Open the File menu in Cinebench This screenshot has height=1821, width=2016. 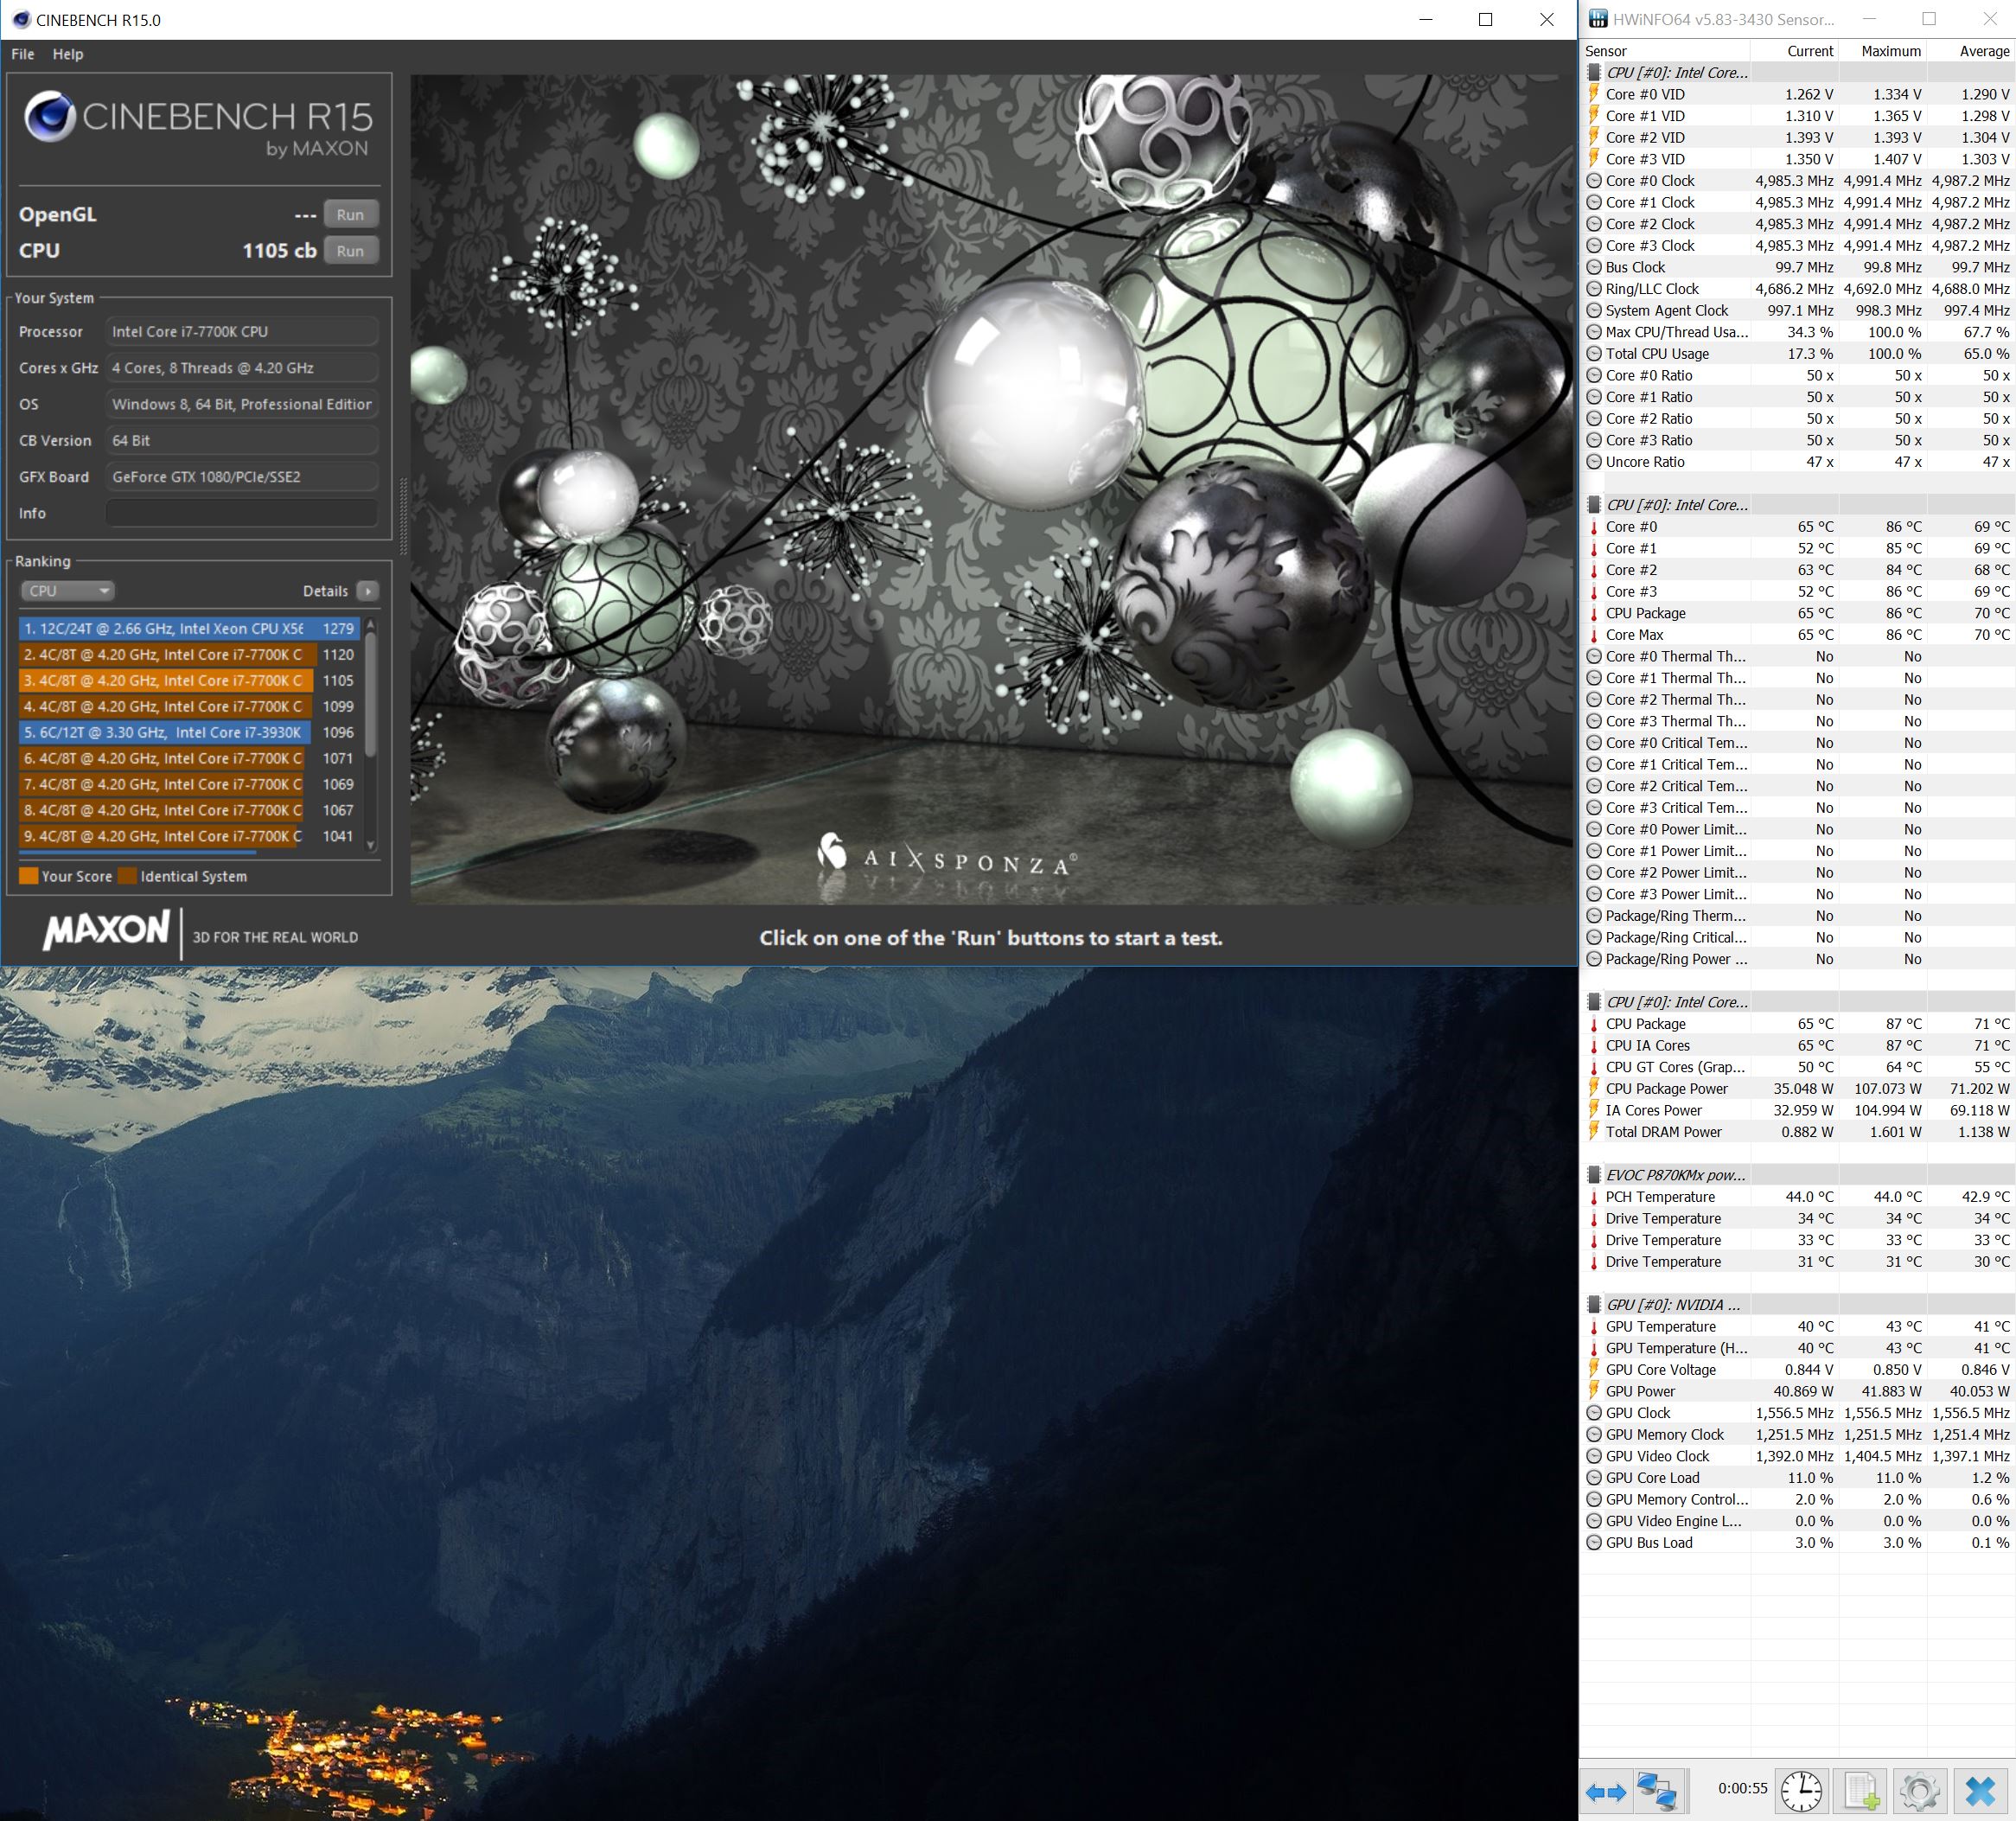[23, 54]
